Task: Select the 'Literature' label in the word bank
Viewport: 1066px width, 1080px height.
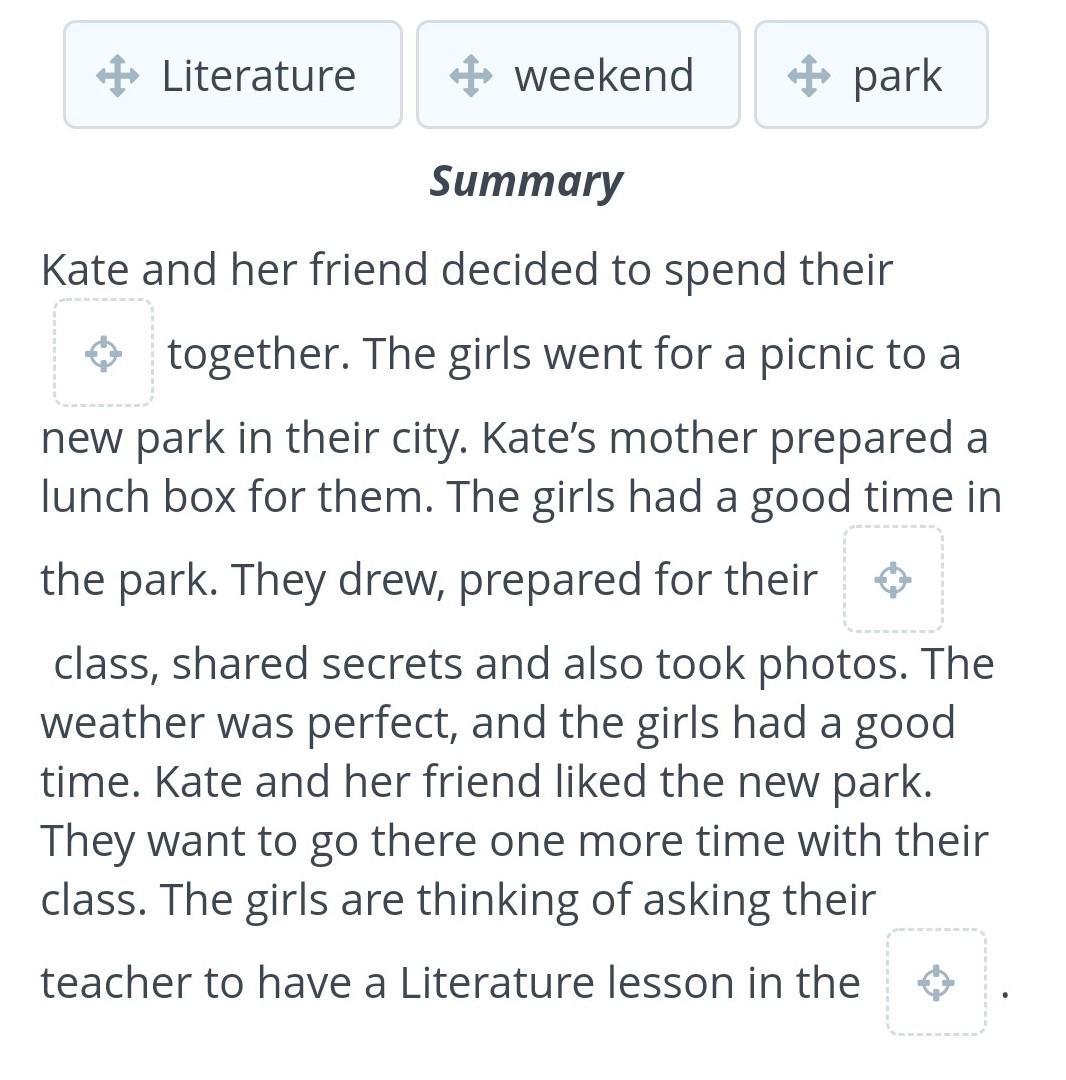Action: 258,76
